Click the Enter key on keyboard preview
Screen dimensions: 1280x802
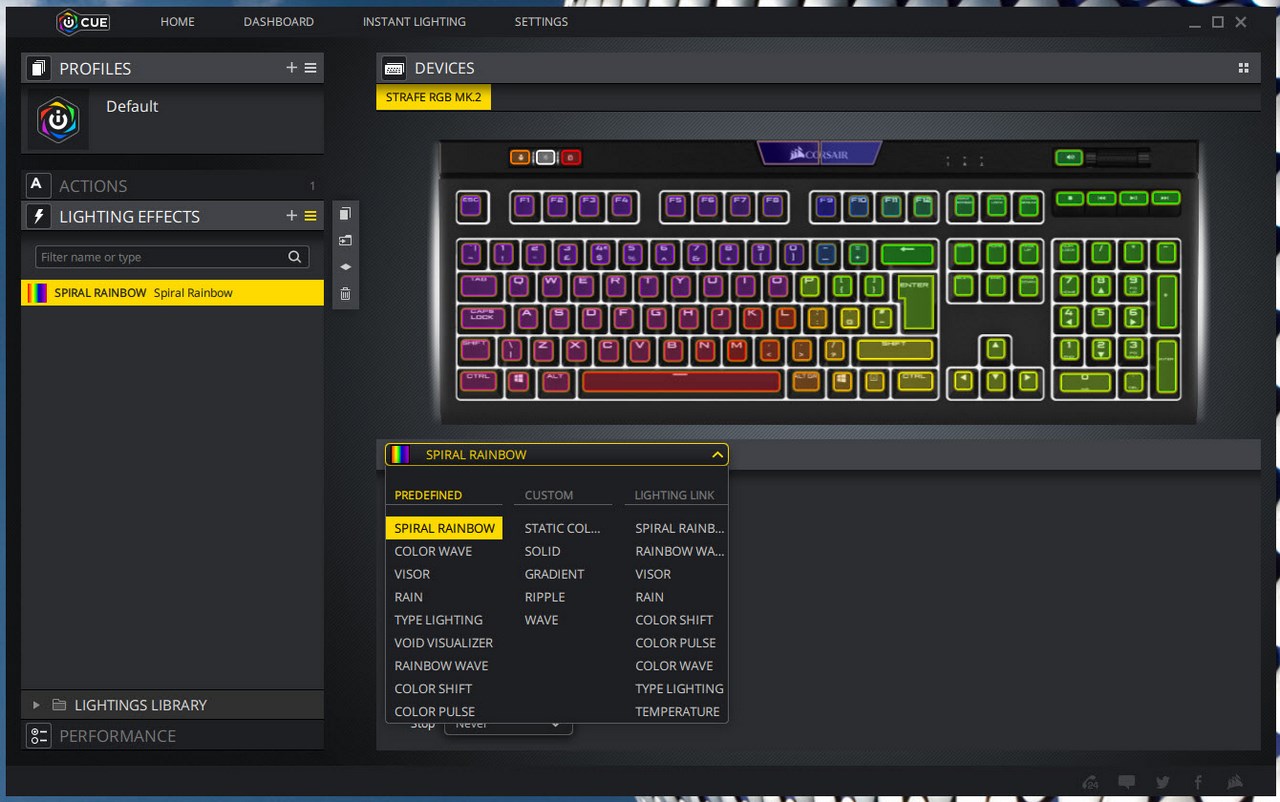click(915, 303)
